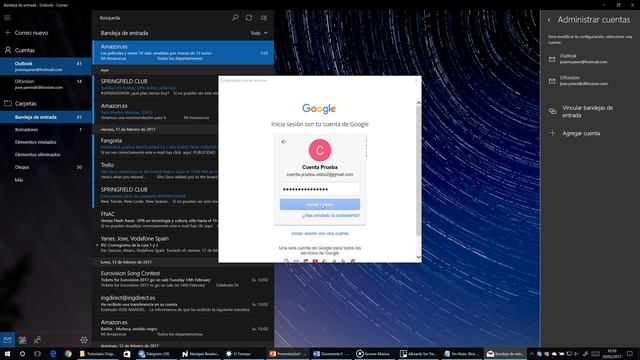Screen dimensions: 640x360
Task: Open forgotten password link
Action: 331,216
